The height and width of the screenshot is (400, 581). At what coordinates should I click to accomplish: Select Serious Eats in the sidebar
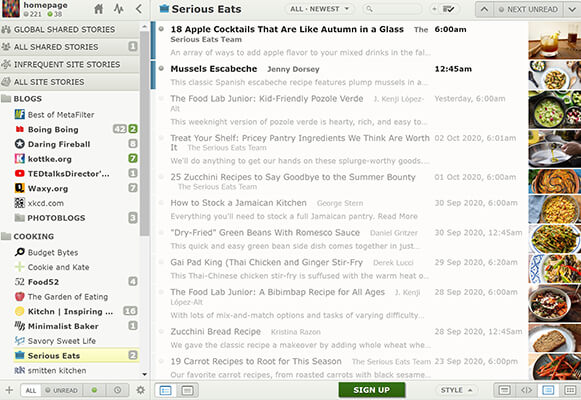pyautogui.click(x=76, y=356)
